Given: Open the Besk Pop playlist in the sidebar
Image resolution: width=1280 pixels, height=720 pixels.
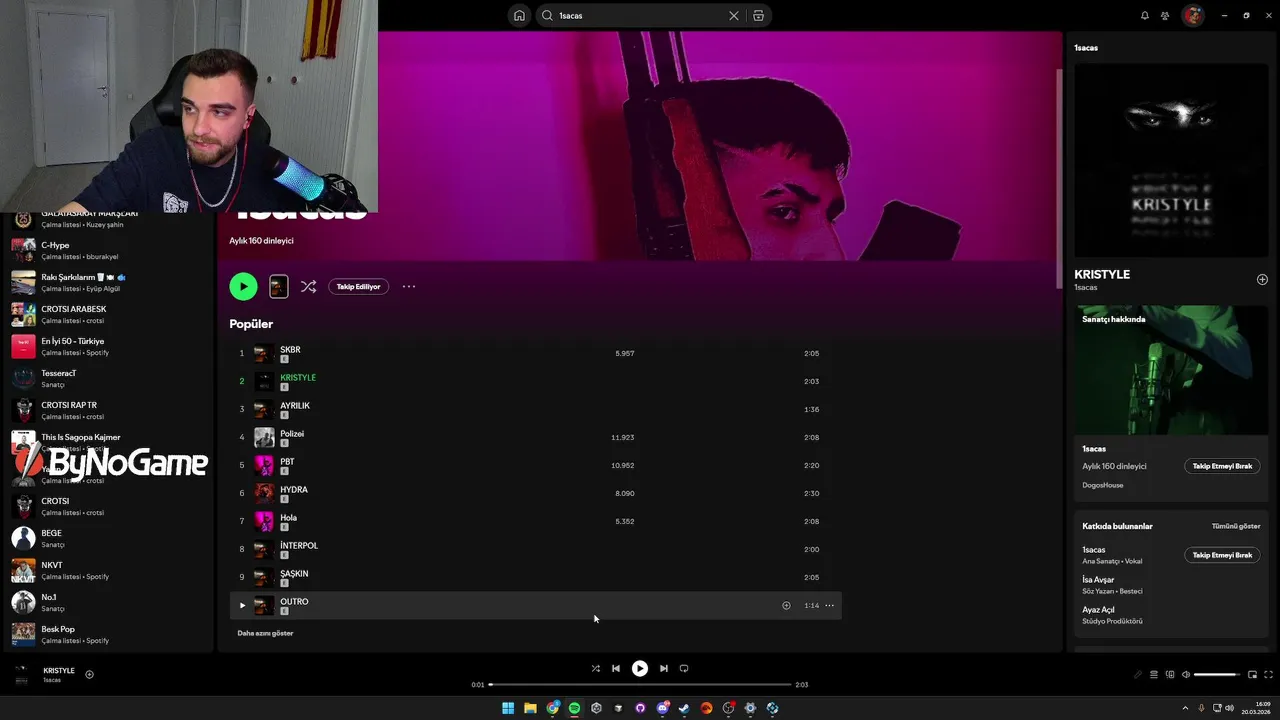Looking at the screenshot, I should click(x=108, y=634).
